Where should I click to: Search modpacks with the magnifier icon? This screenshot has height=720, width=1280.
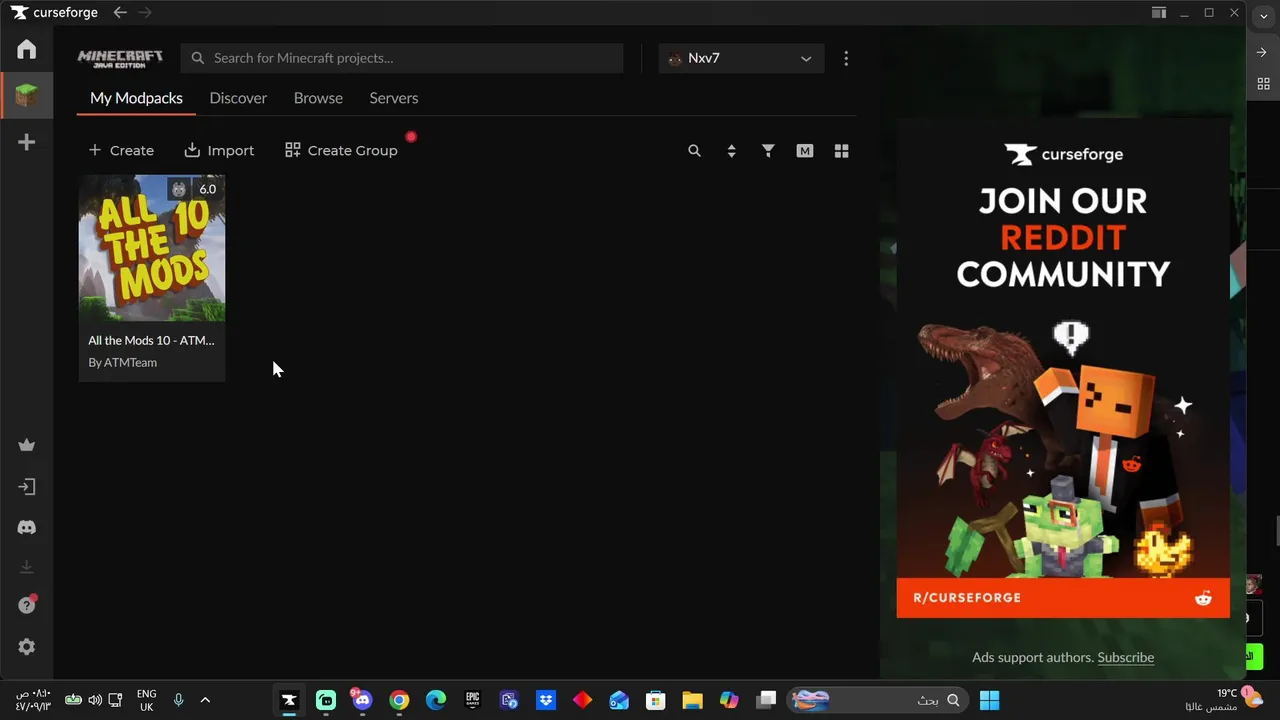(x=694, y=151)
